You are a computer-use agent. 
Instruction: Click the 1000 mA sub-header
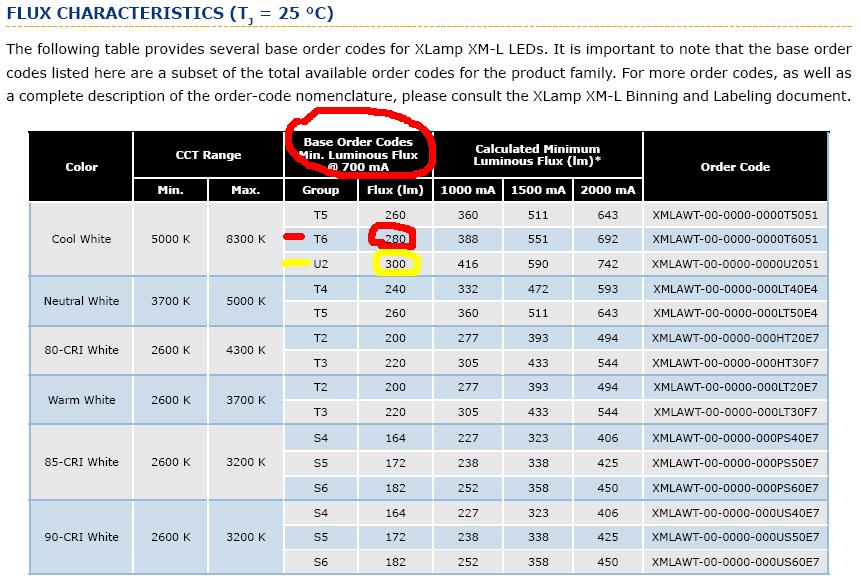[x=468, y=190]
